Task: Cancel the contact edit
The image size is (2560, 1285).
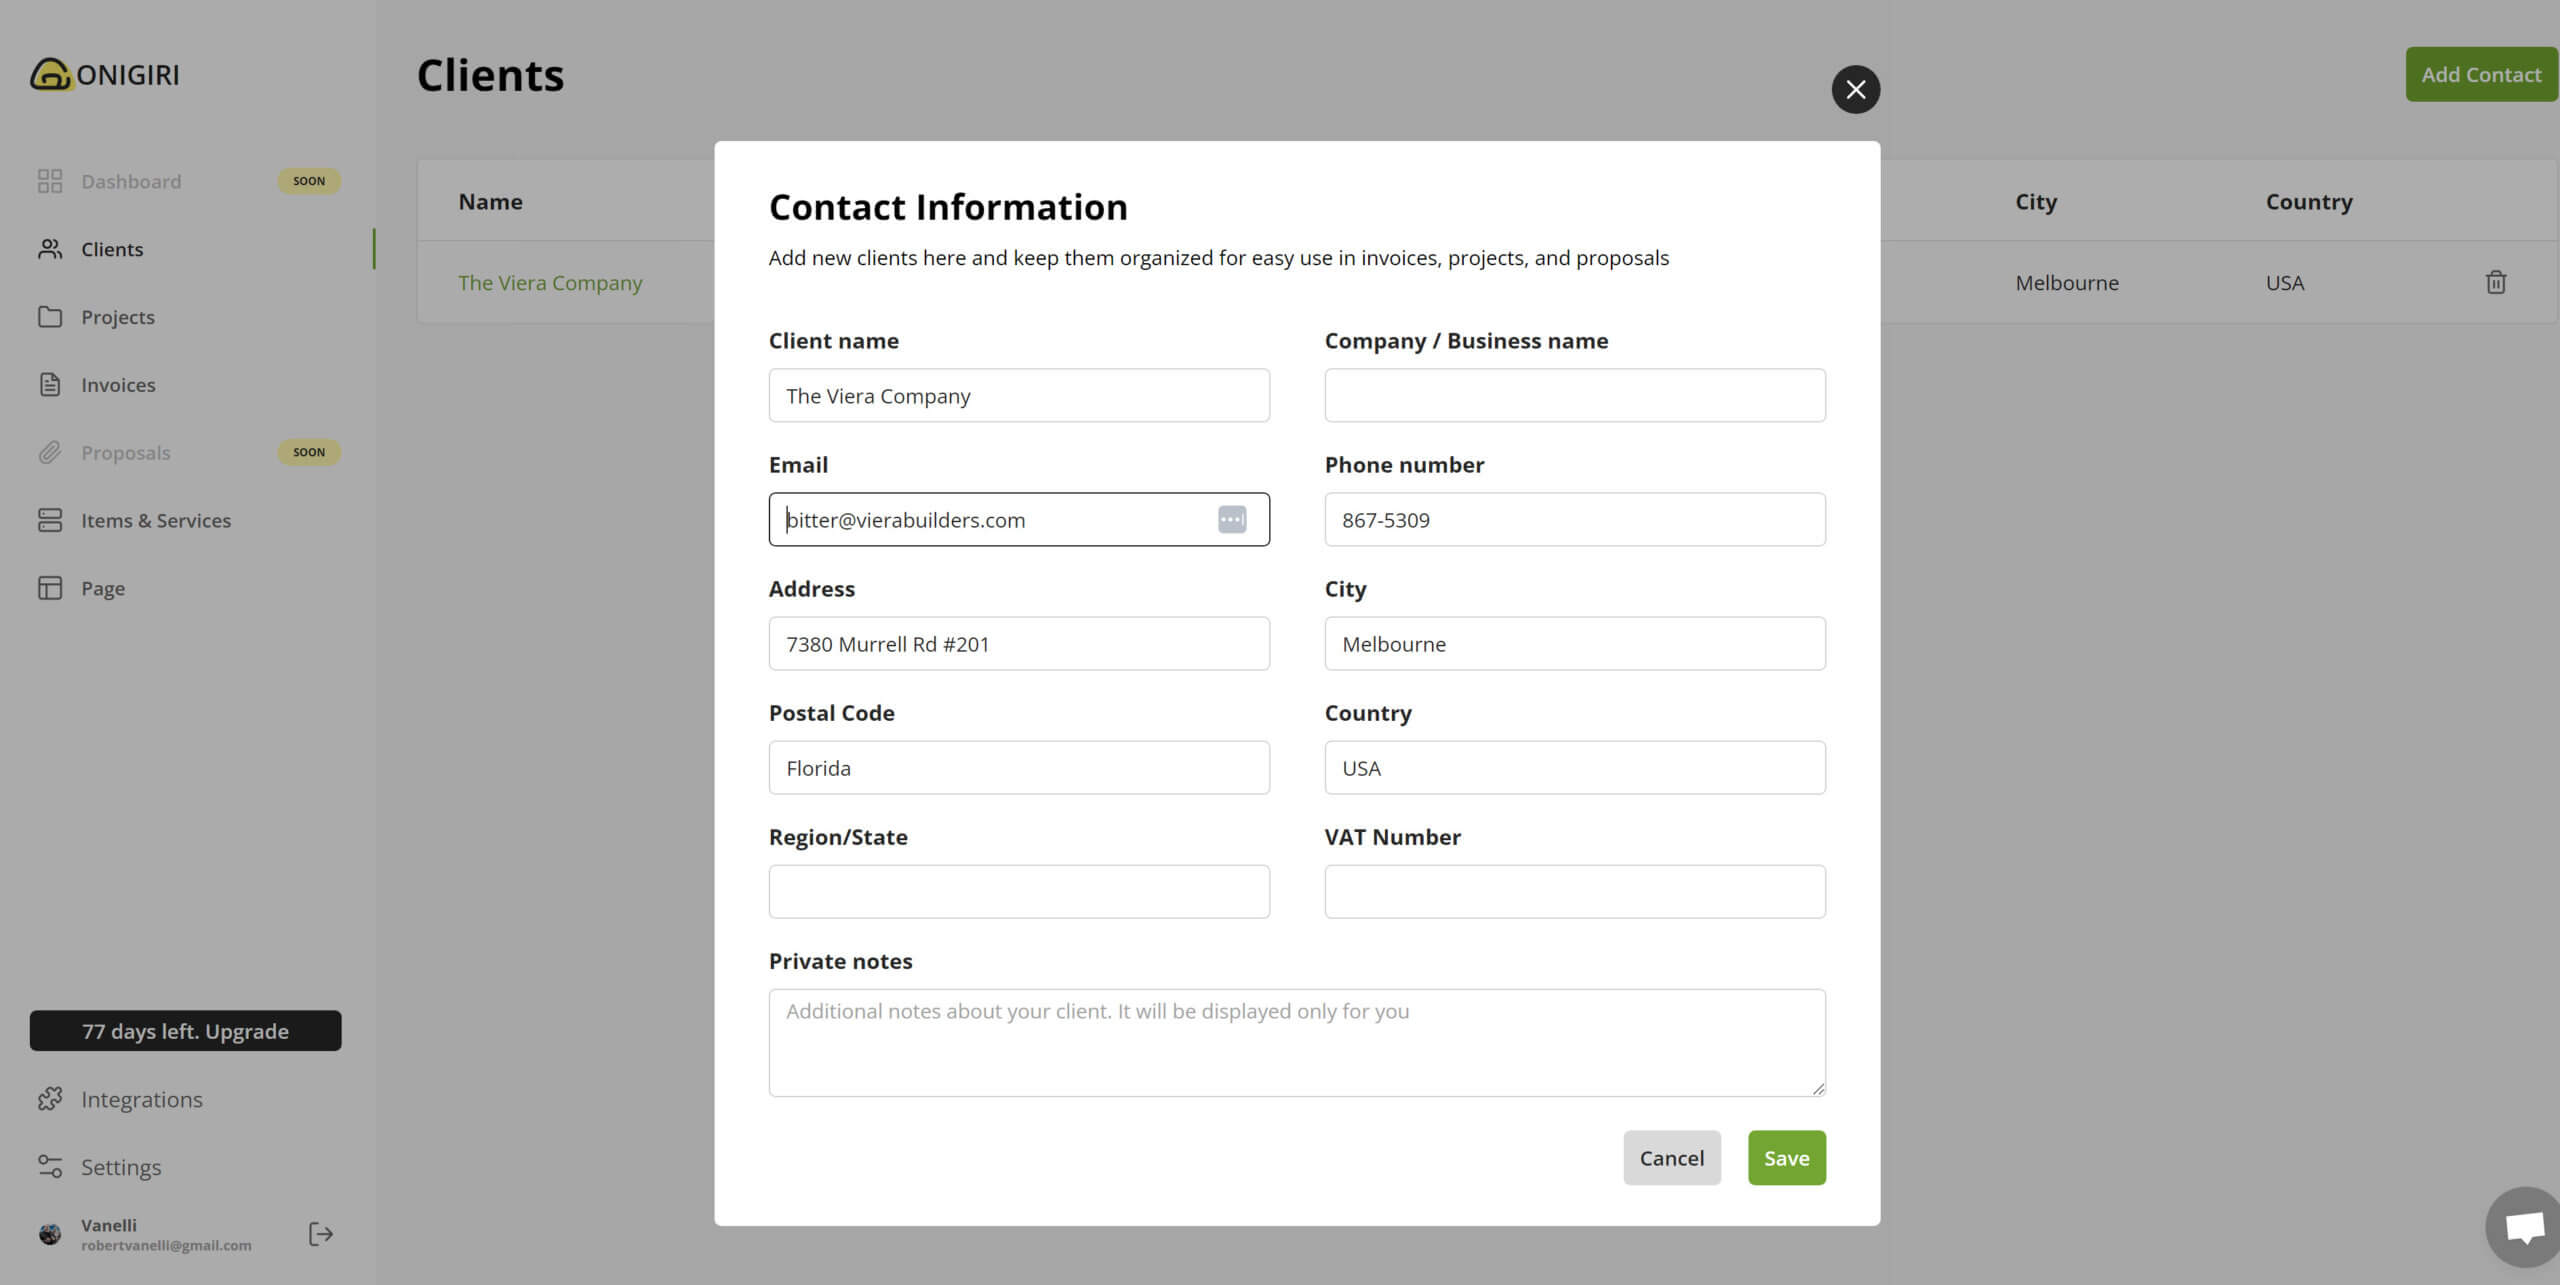Action: [x=1671, y=1158]
